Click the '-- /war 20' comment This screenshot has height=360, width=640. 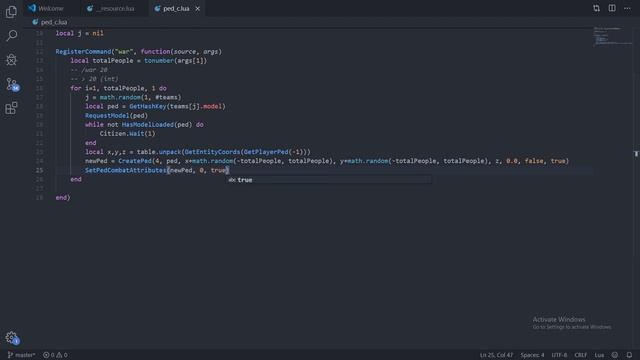(x=89, y=70)
